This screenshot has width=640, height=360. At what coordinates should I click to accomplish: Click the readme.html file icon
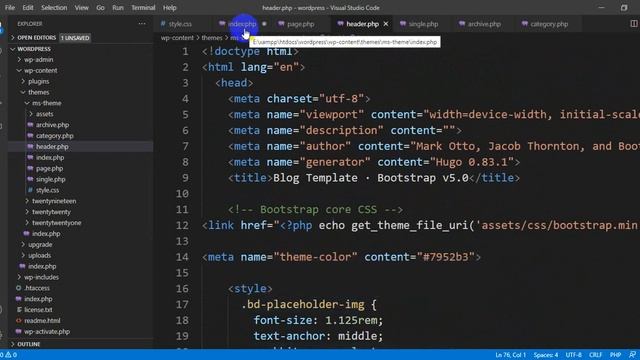click(x=18, y=321)
